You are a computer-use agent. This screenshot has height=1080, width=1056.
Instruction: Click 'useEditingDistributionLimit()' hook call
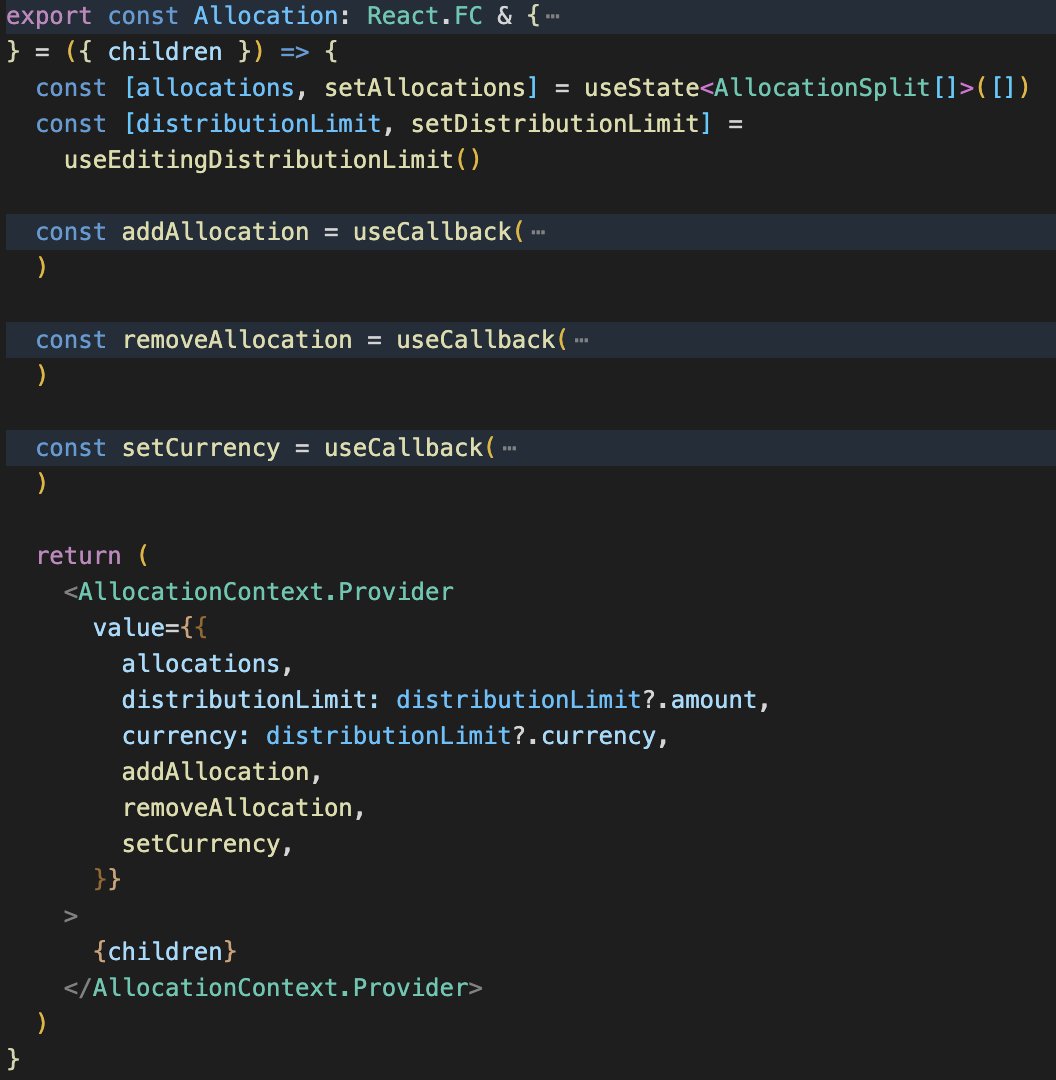pos(272,160)
